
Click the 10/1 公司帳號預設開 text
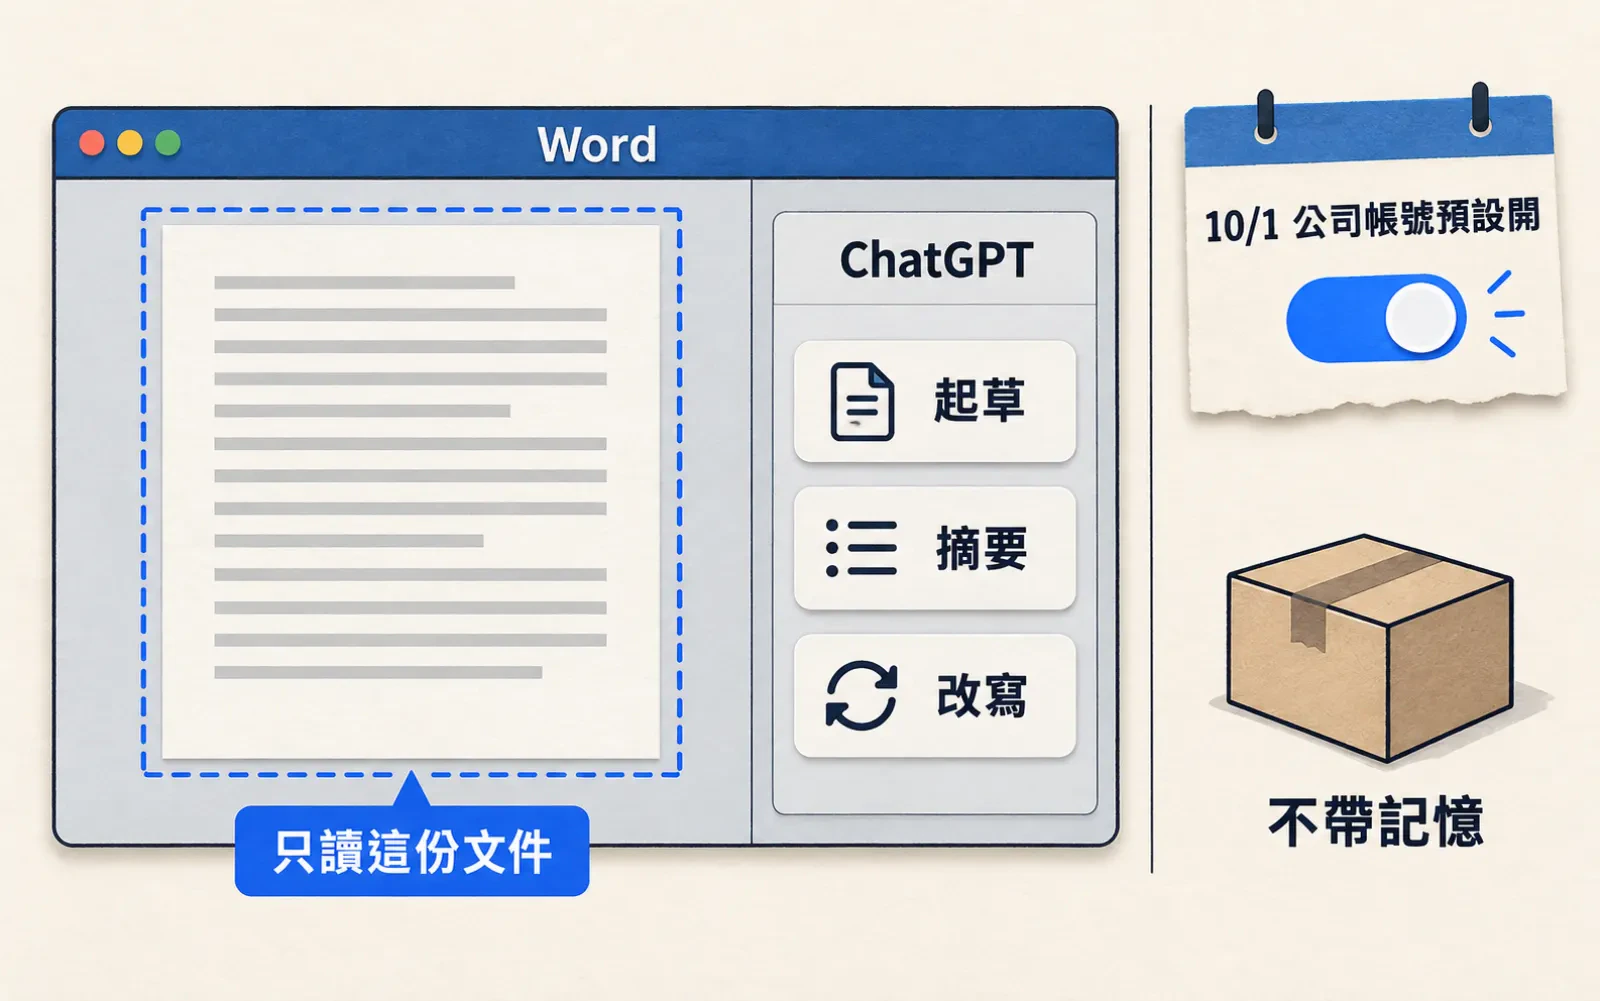tap(1372, 220)
